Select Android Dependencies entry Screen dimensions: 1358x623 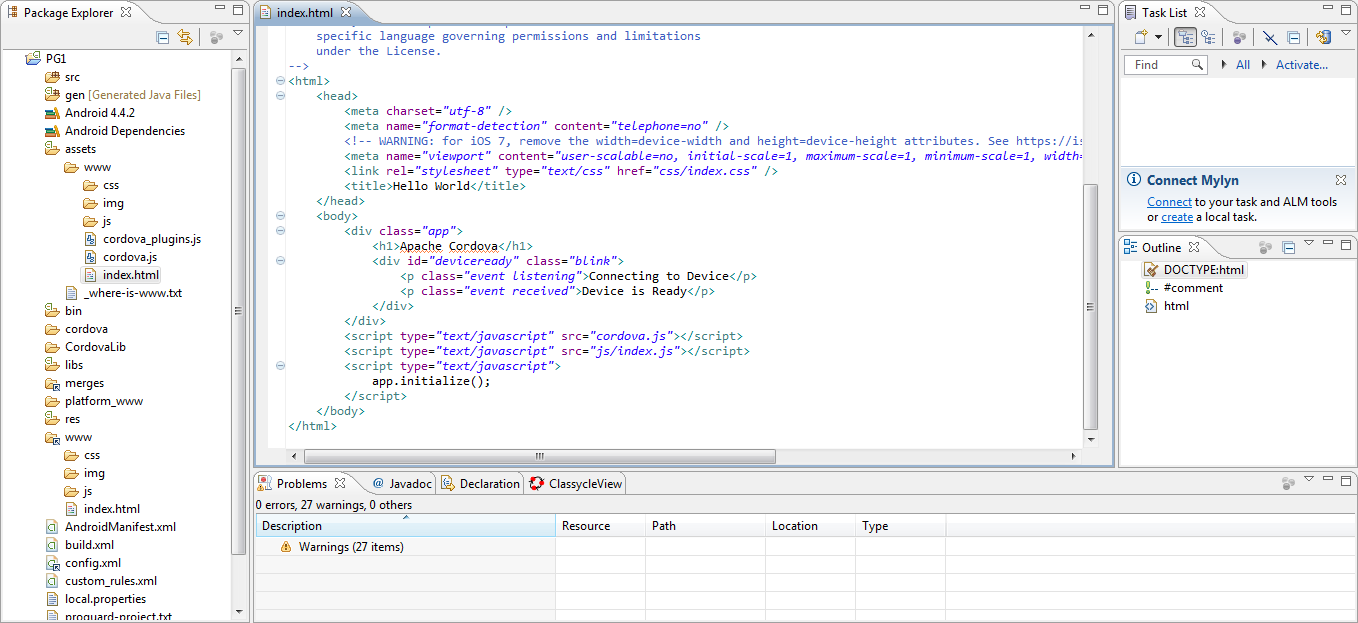pos(115,131)
